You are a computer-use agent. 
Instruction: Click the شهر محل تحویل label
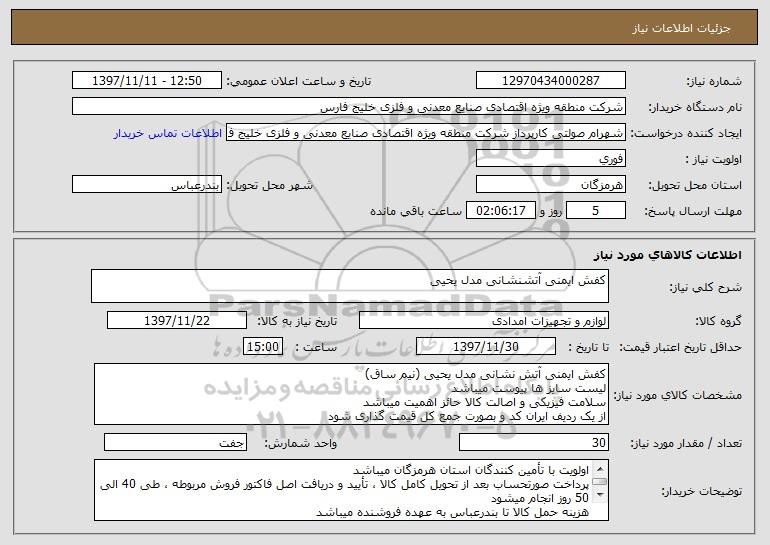269,185
